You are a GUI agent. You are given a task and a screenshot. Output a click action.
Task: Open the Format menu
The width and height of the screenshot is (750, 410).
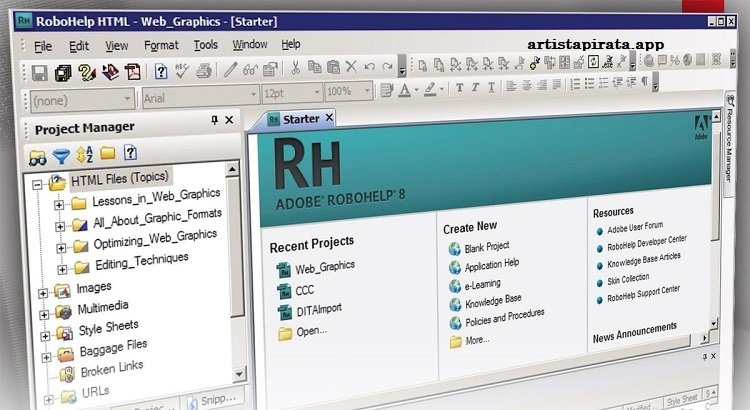(161, 45)
